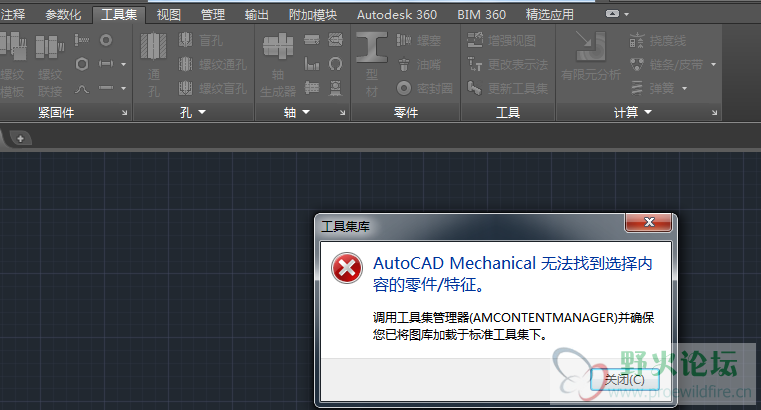Close the 工具集库 dialog with X
The width and height of the screenshot is (761, 410).
[649, 222]
